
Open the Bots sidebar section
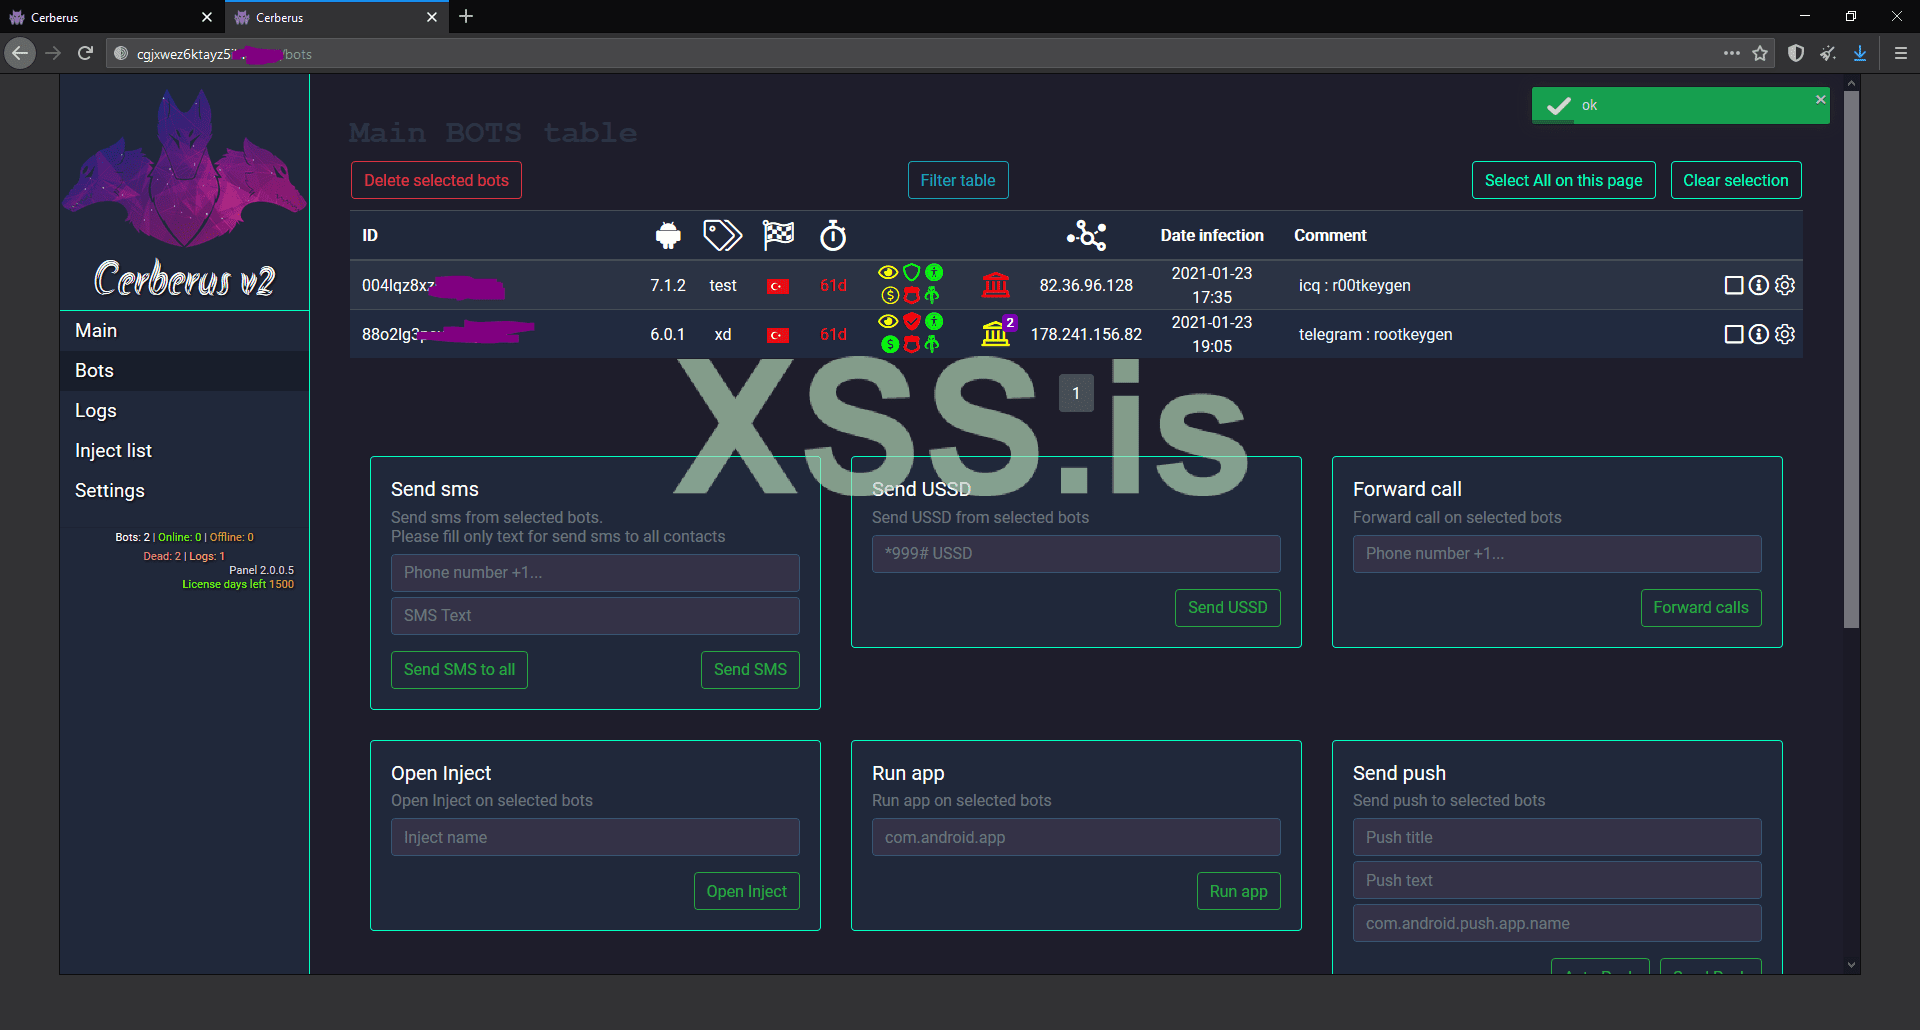click(x=185, y=371)
